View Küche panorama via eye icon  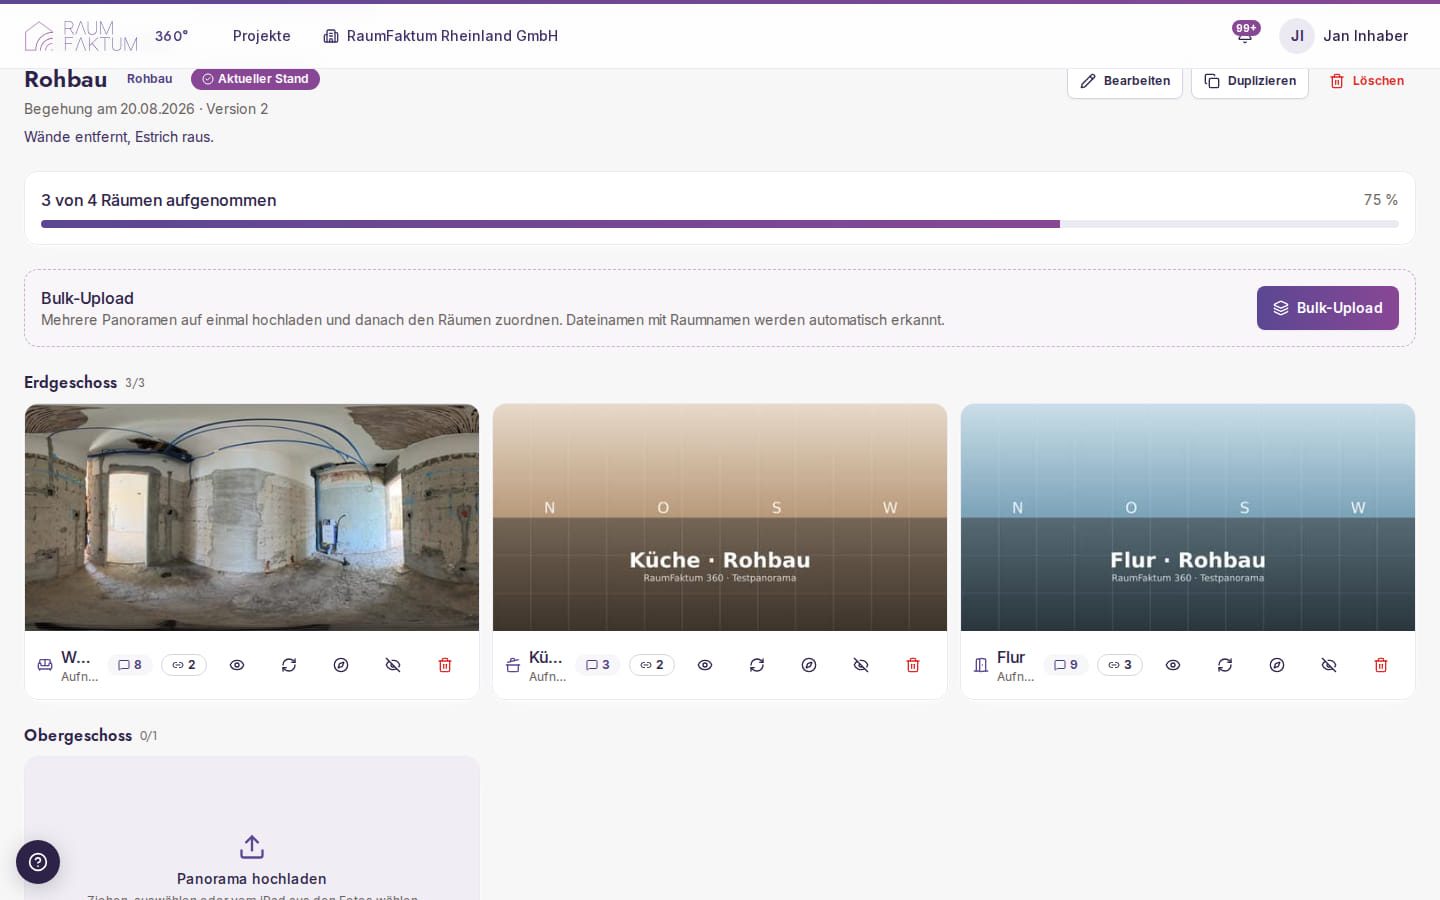tap(705, 665)
